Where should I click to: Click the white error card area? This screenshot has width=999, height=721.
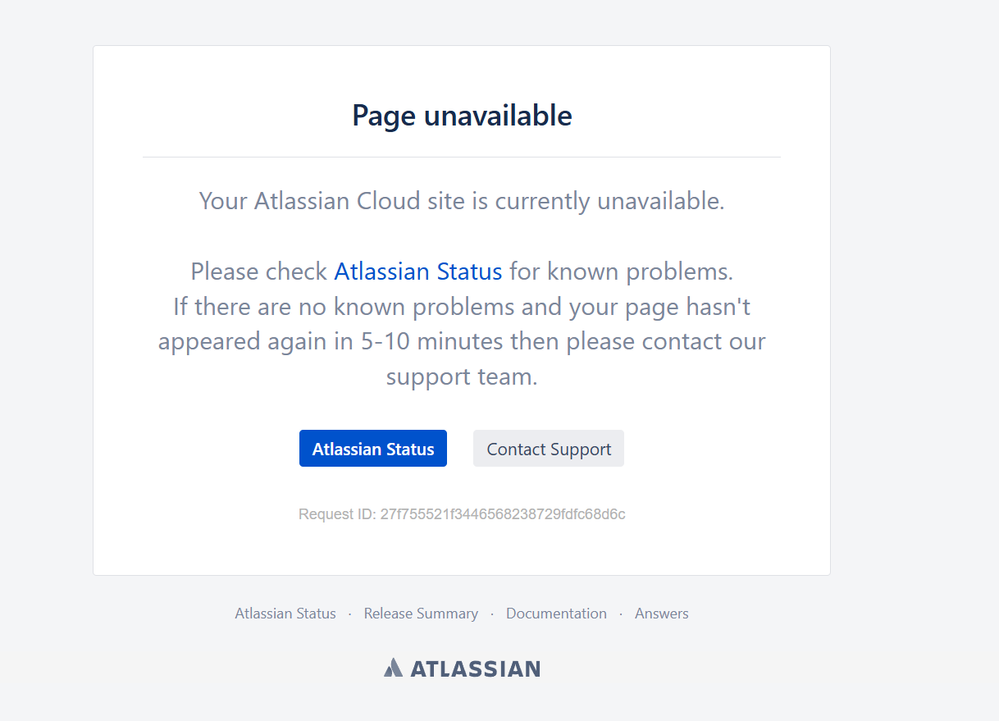pyautogui.click(x=461, y=550)
